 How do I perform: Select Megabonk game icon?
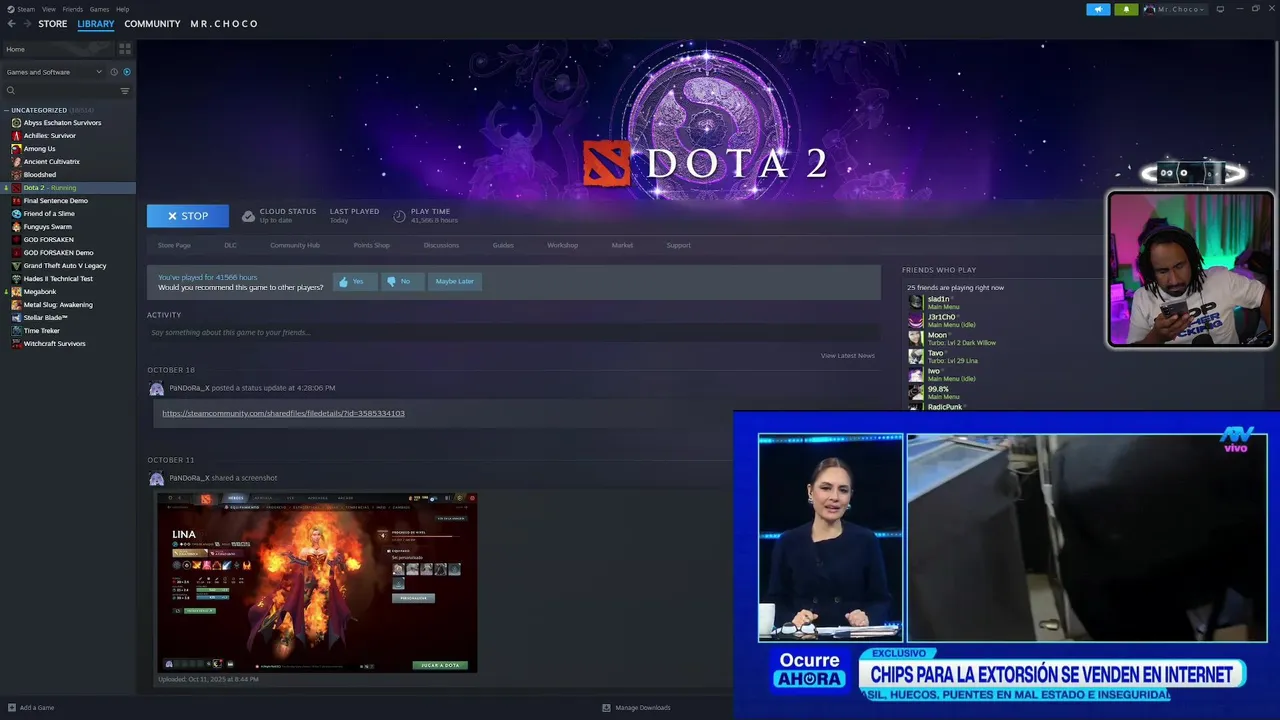(16, 292)
